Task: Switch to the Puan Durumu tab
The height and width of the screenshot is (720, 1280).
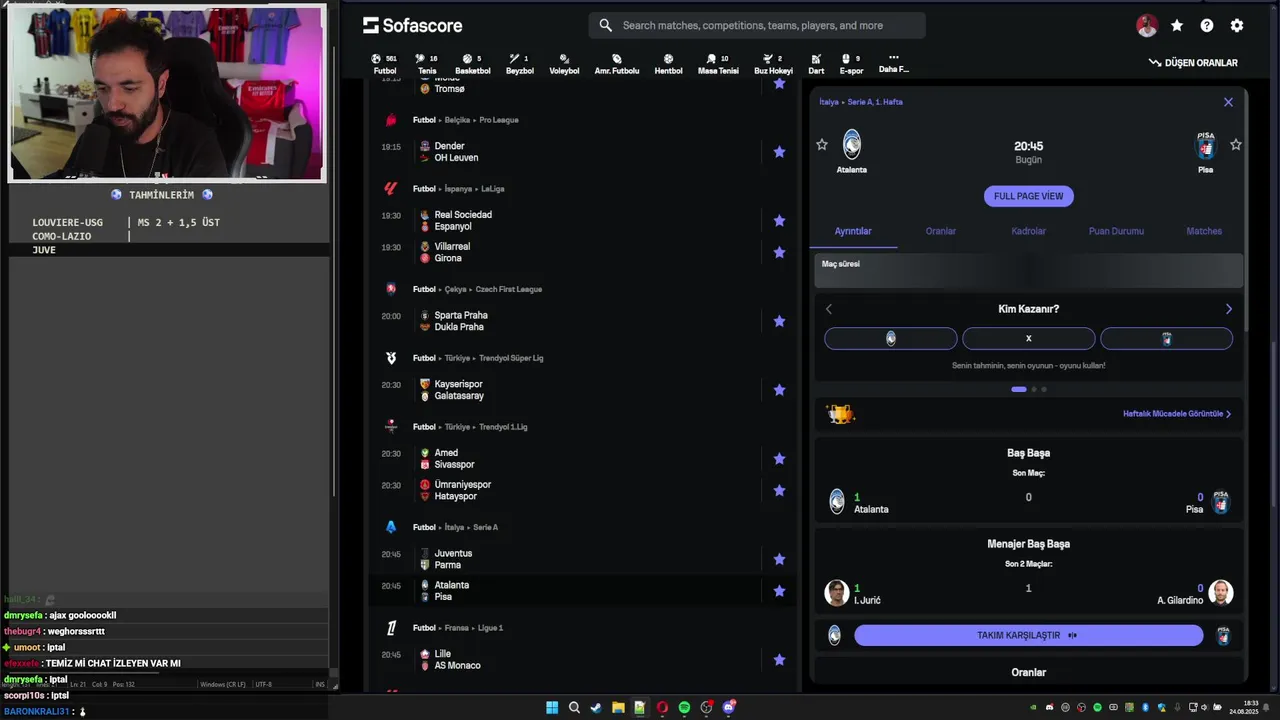Action: (1116, 231)
